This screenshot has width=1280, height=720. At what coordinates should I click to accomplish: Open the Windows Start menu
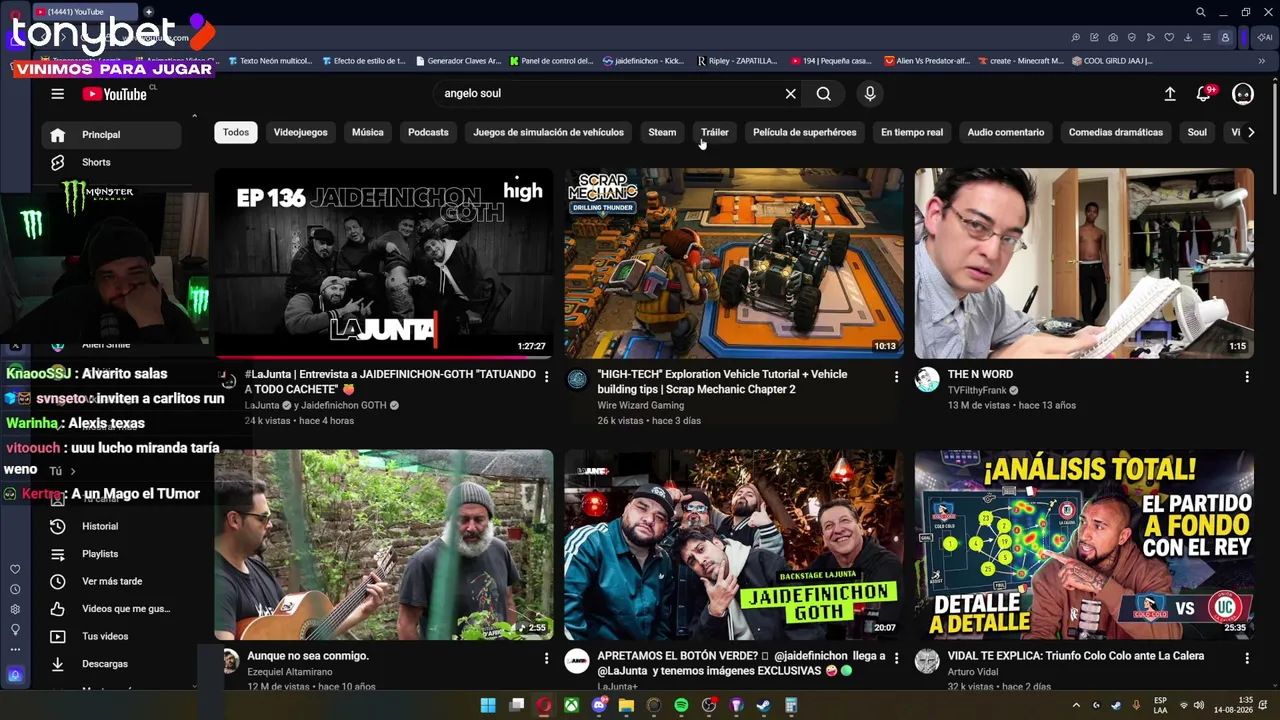click(488, 706)
